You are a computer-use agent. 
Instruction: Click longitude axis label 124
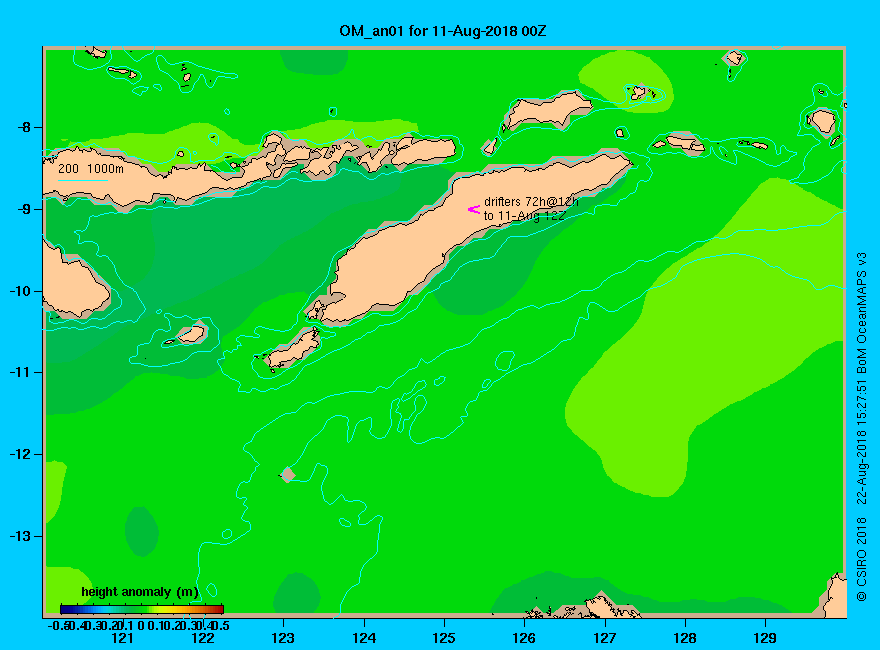point(364,638)
